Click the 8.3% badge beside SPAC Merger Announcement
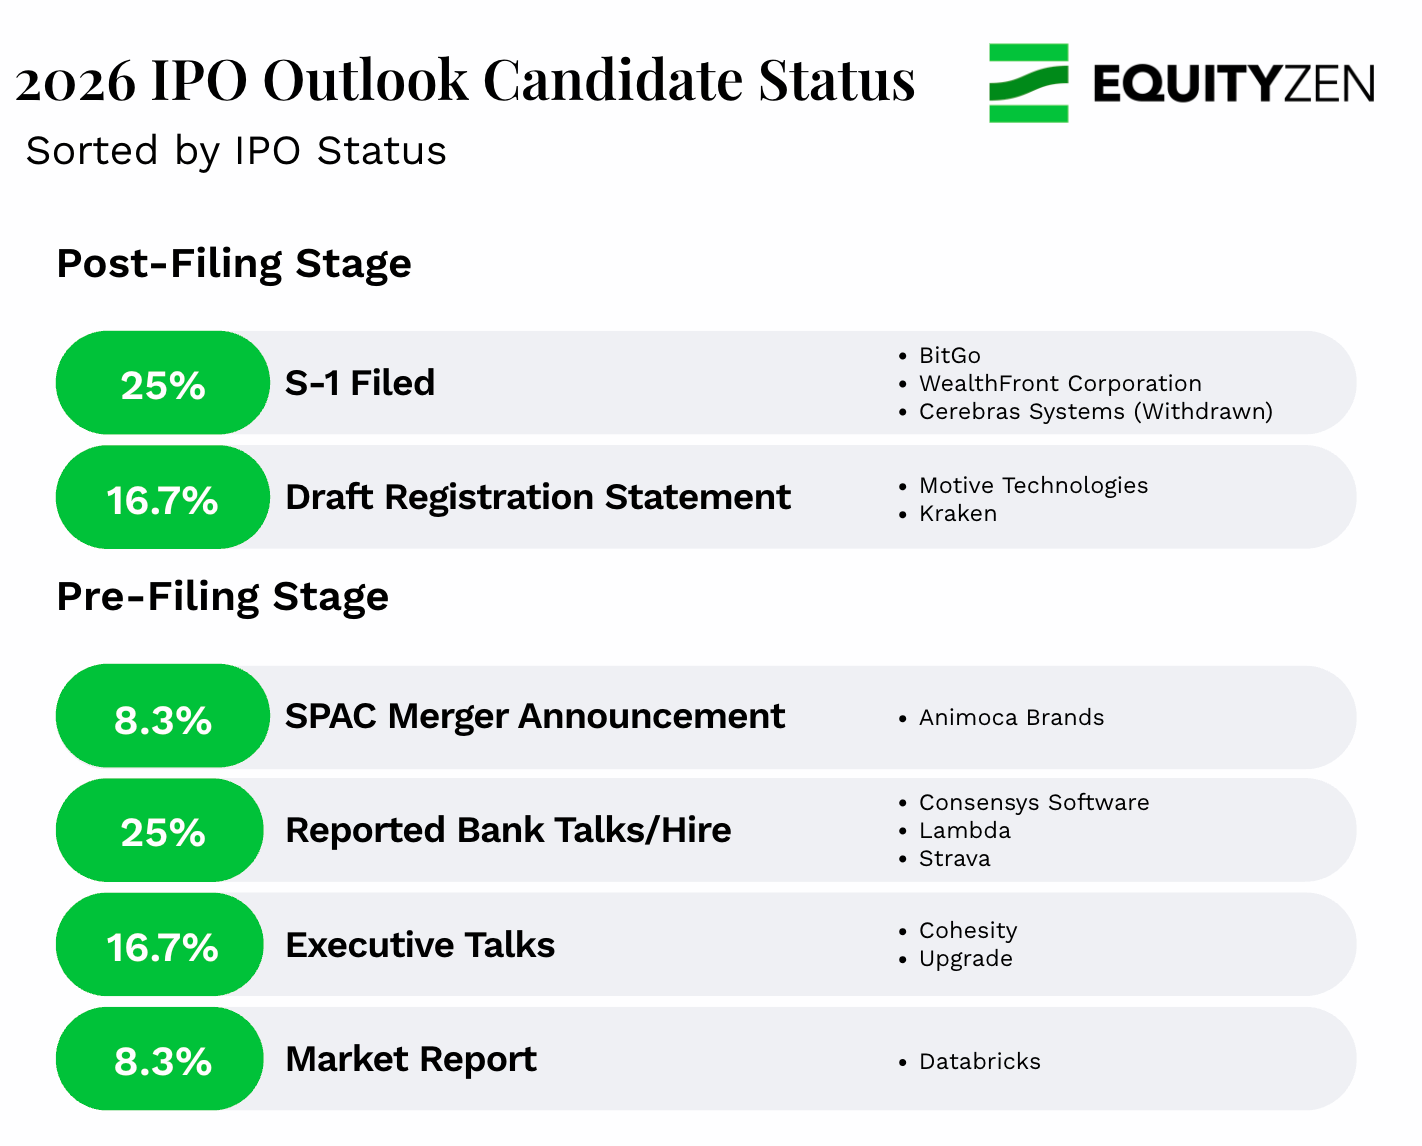The width and height of the screenshot is (1422, 1146). click(162, 718)
